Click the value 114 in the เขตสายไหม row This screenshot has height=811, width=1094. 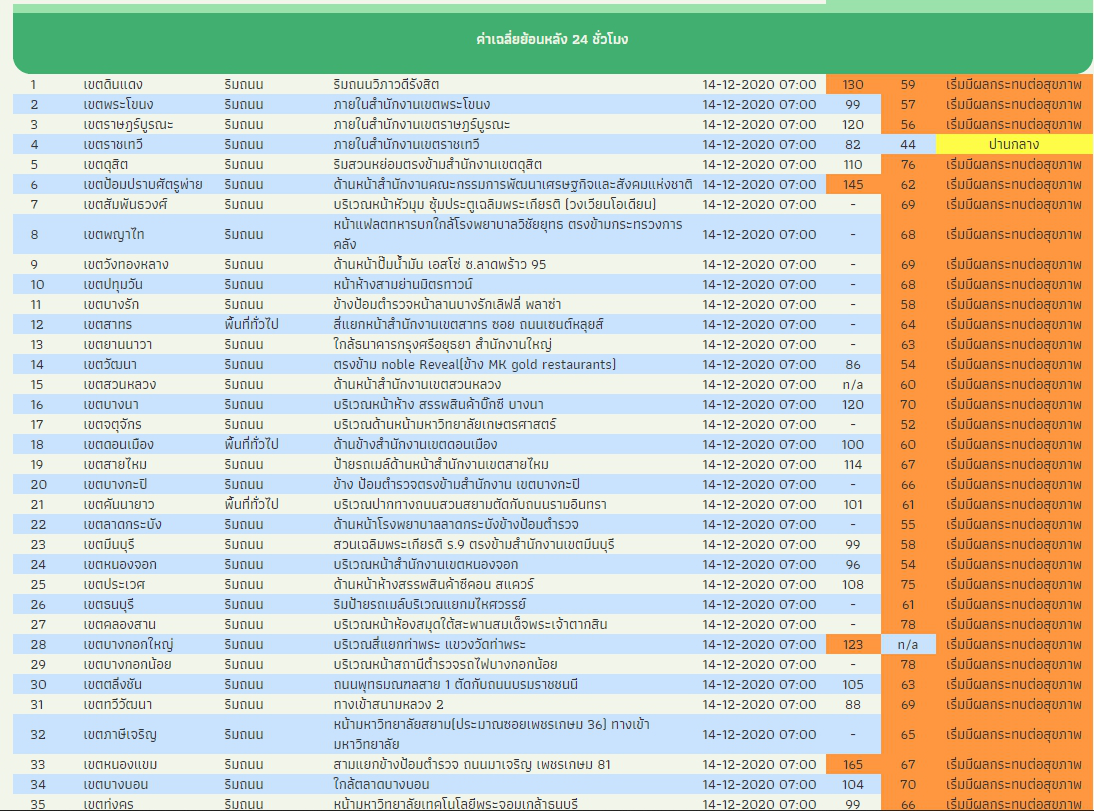click(x=853, y=464)
